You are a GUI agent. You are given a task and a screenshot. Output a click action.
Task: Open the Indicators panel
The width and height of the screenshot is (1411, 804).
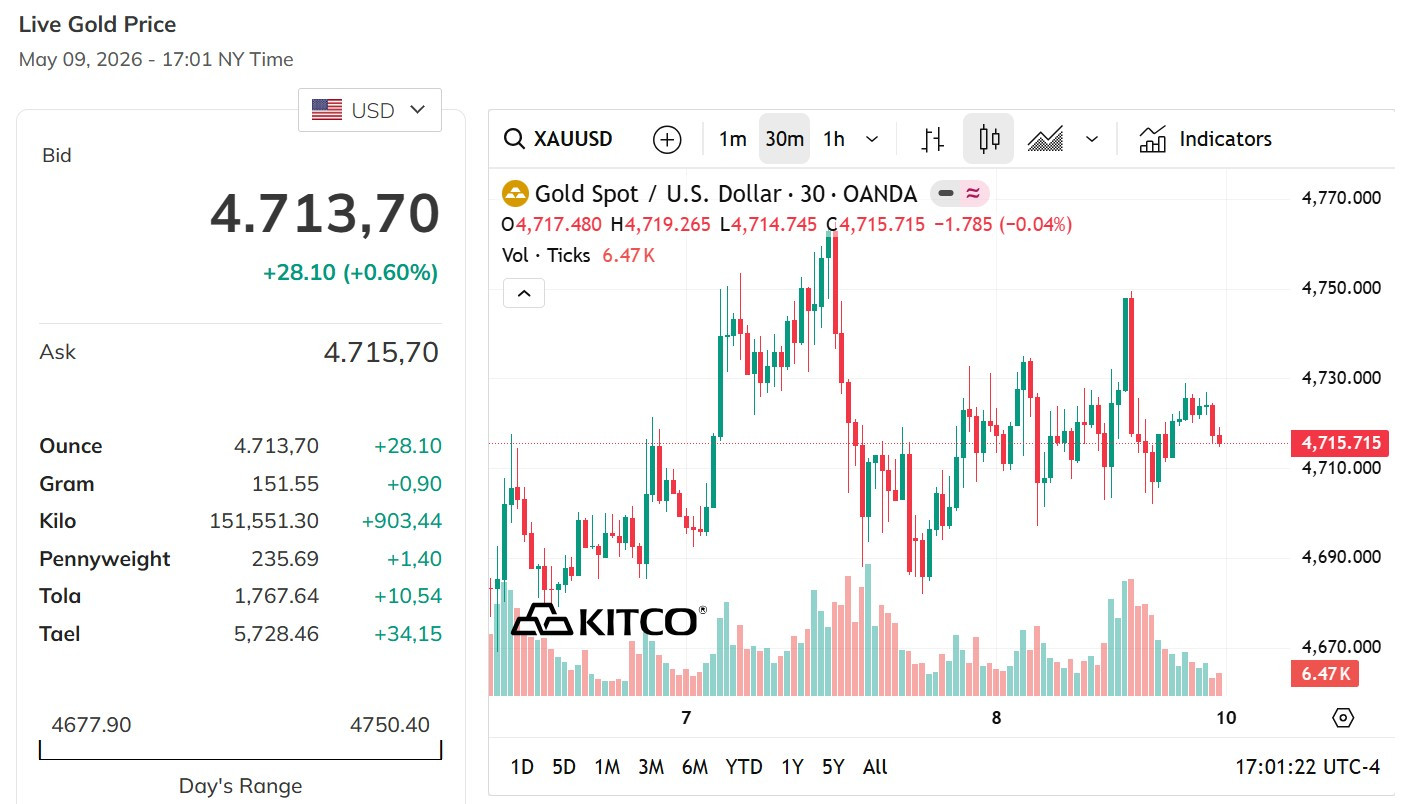(x=1205, y=139)
